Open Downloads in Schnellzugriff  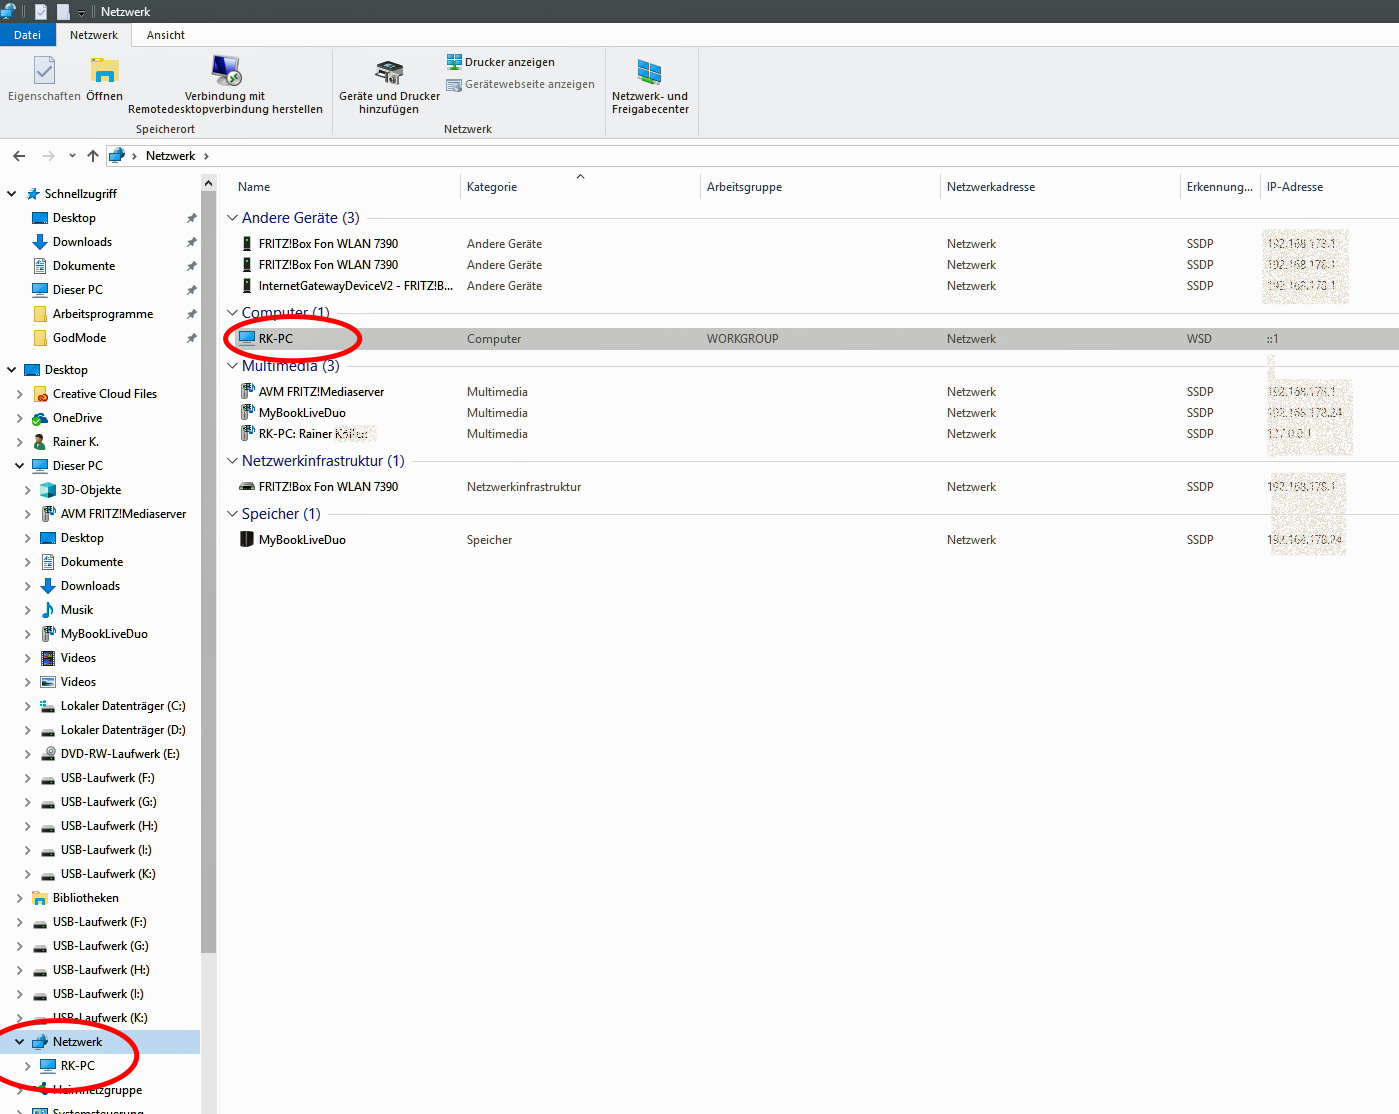(x=82, y=242)
